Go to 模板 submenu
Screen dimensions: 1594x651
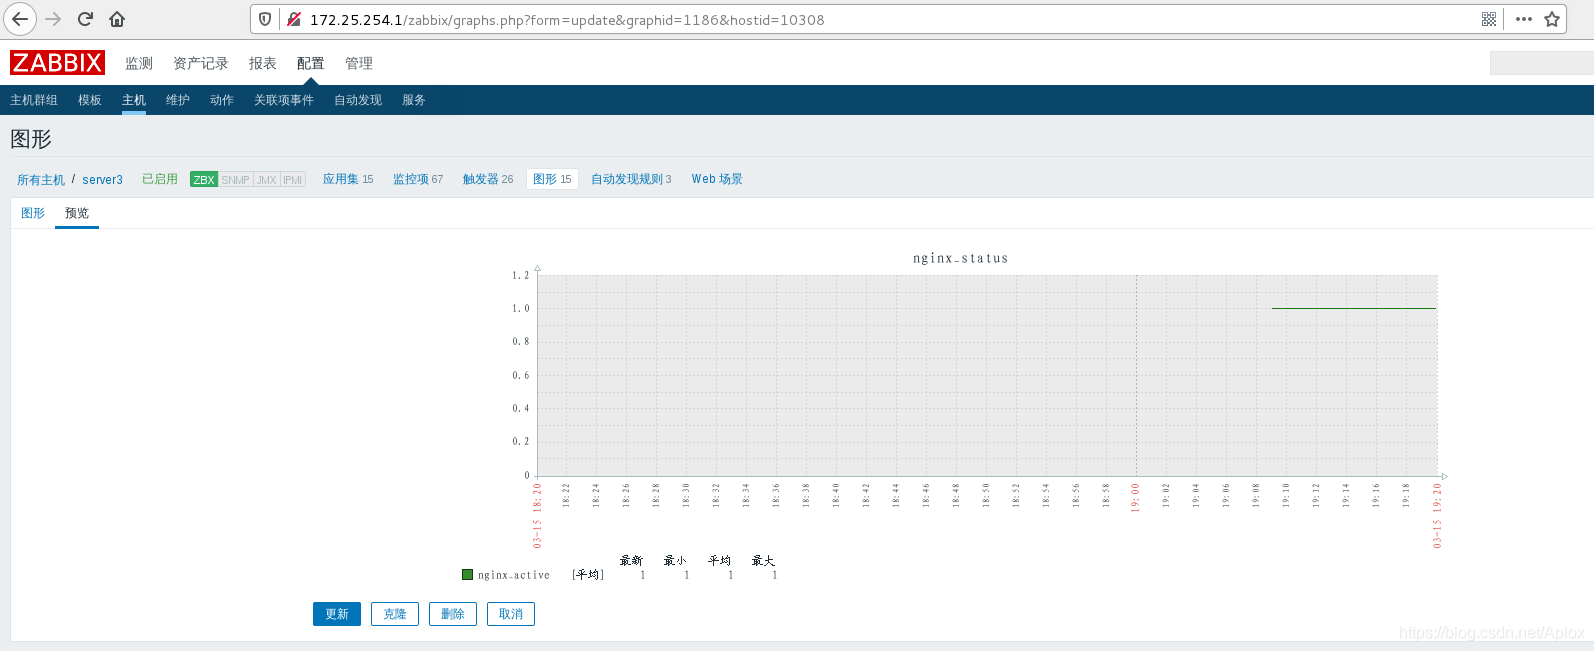click(x=90, y=100)
